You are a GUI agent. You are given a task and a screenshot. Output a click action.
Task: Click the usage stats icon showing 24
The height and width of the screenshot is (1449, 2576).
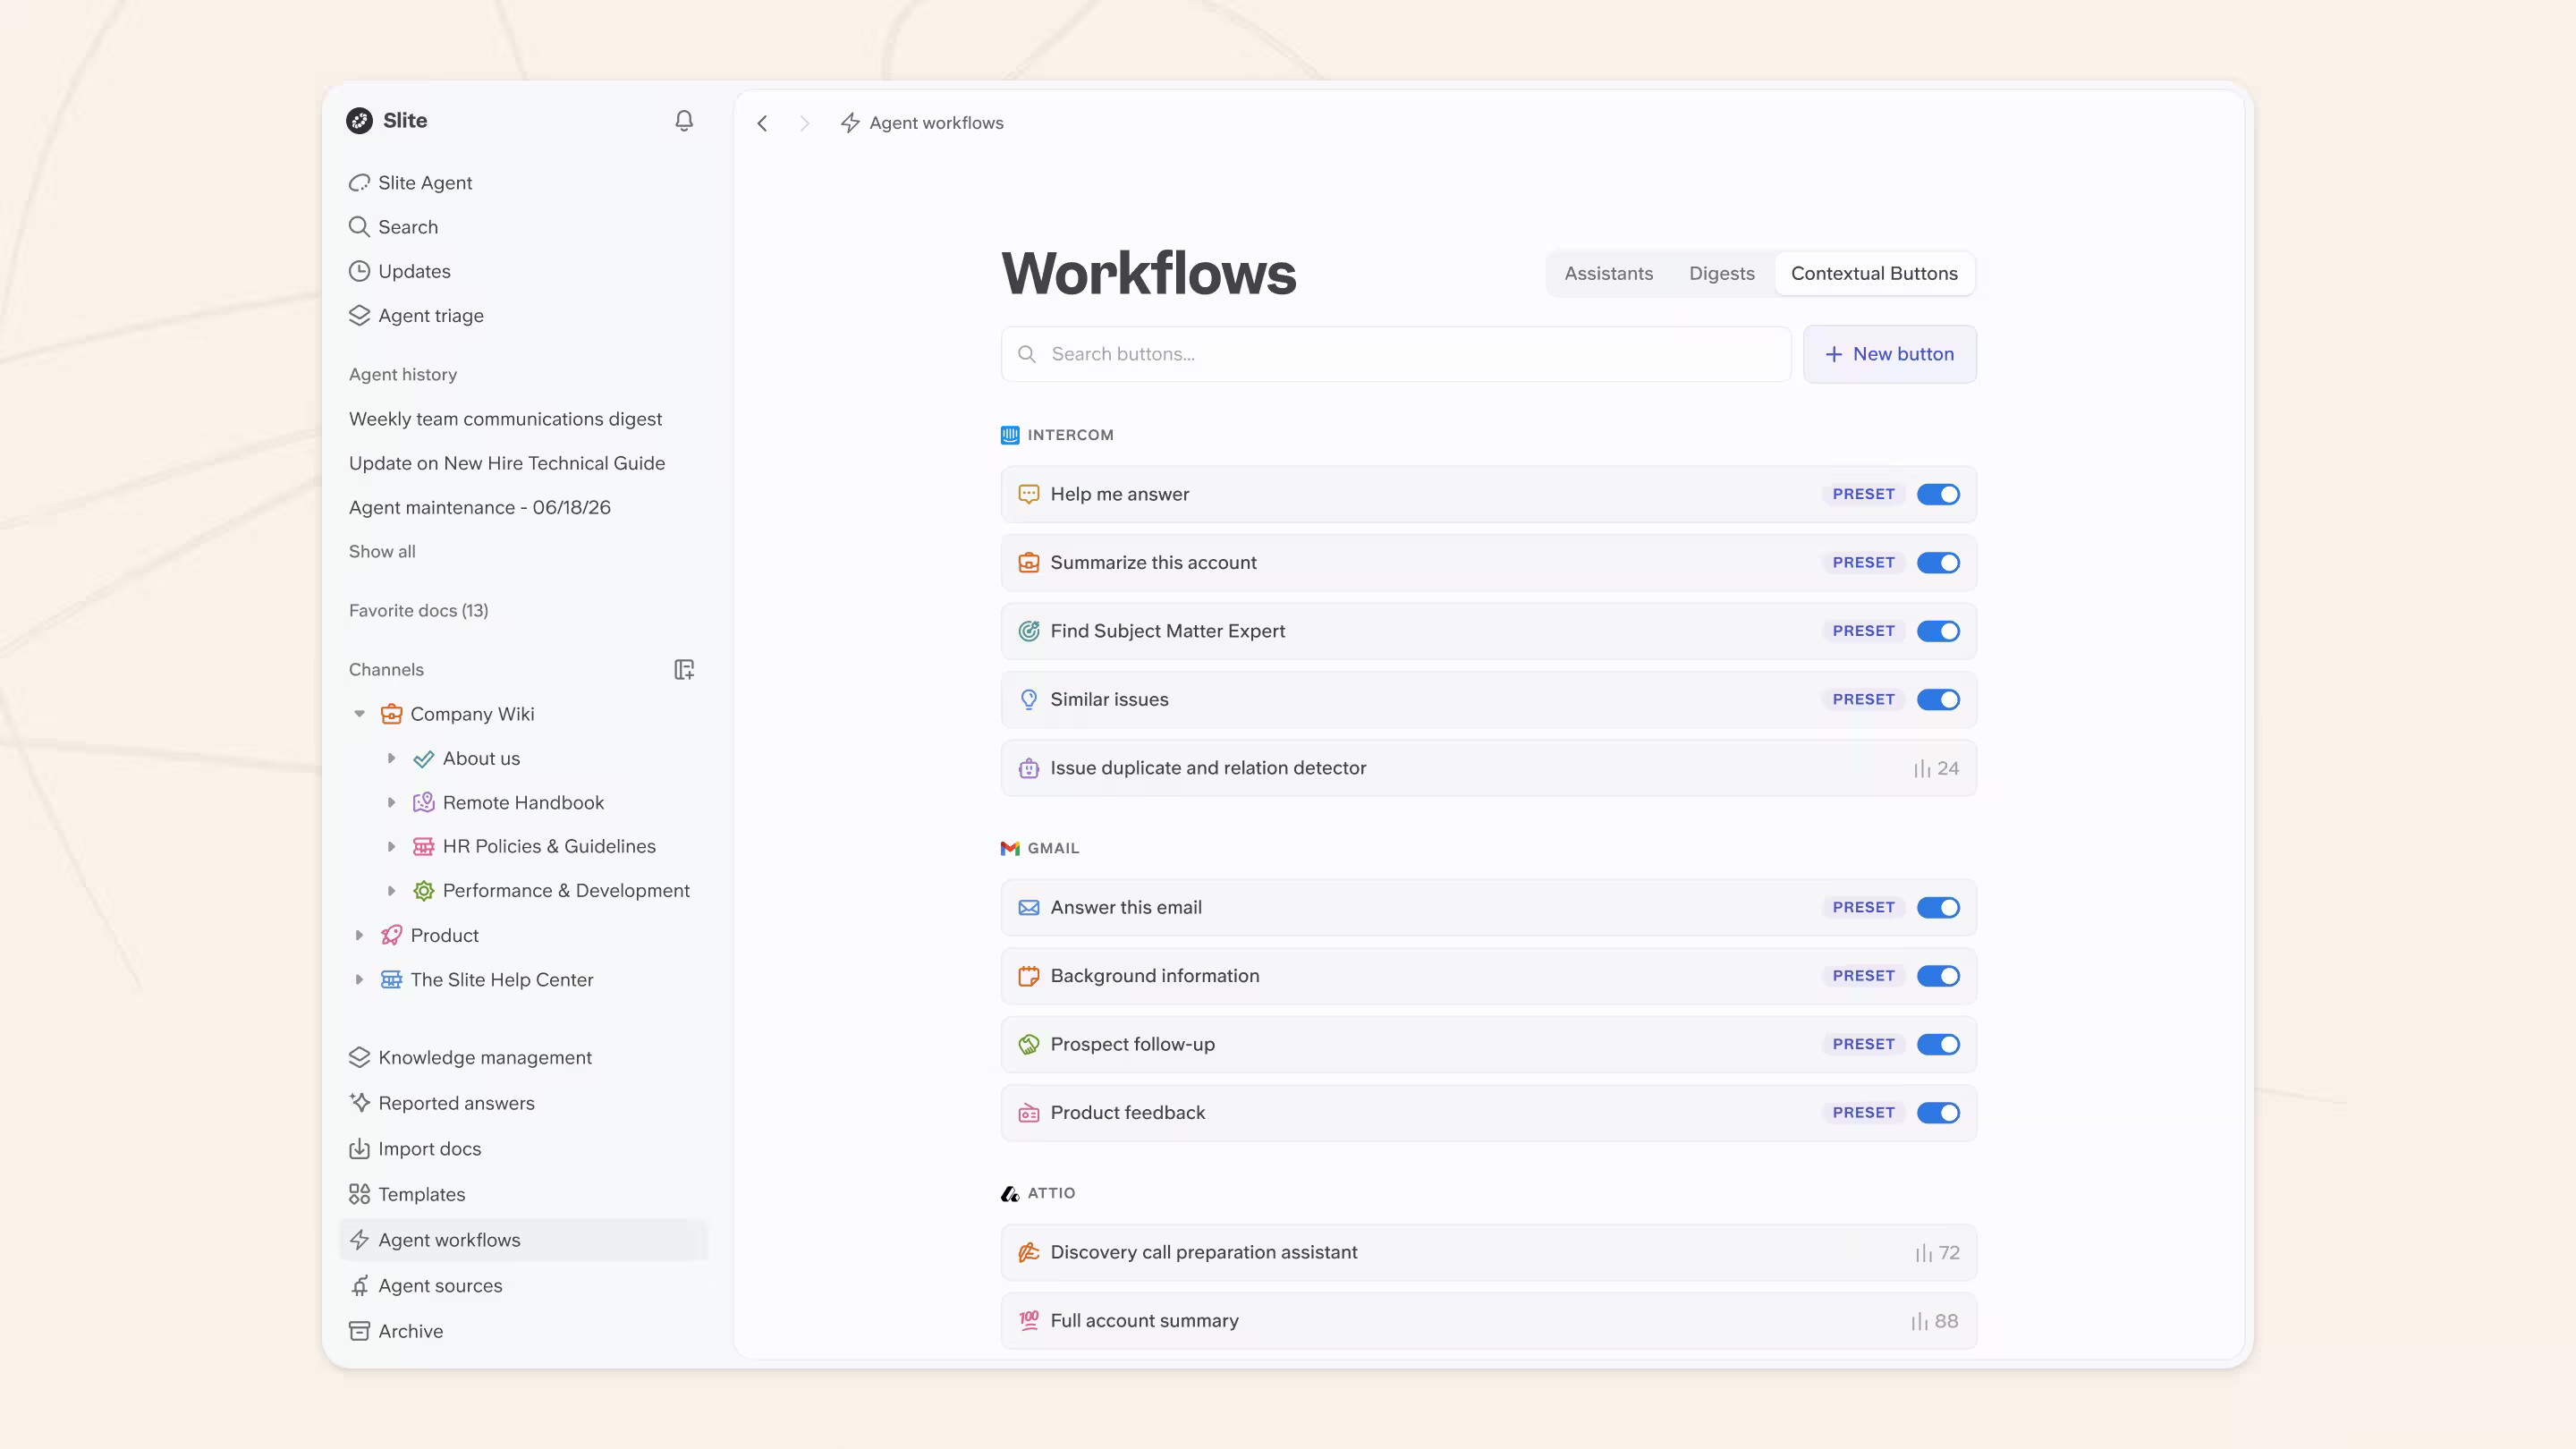point(1922,769)
